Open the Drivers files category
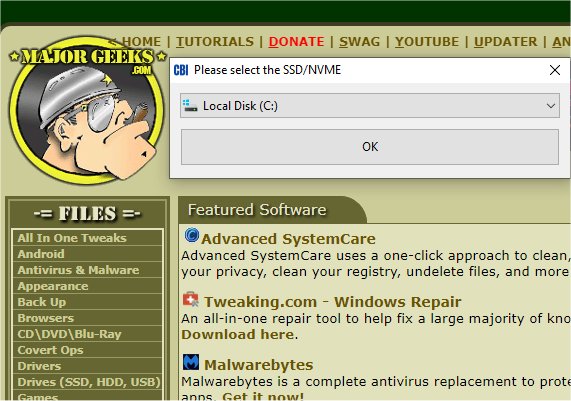Screen dimensions: 571x401 (87, 366)
